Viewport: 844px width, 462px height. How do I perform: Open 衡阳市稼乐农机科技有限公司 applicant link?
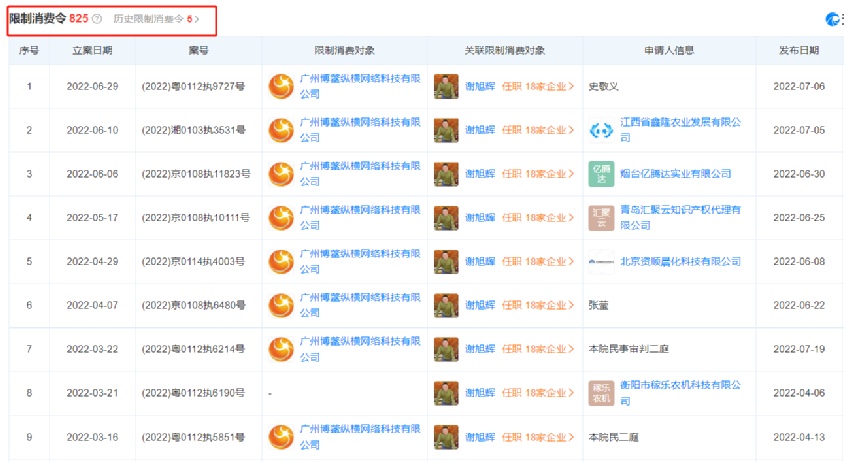coord(680,393)
